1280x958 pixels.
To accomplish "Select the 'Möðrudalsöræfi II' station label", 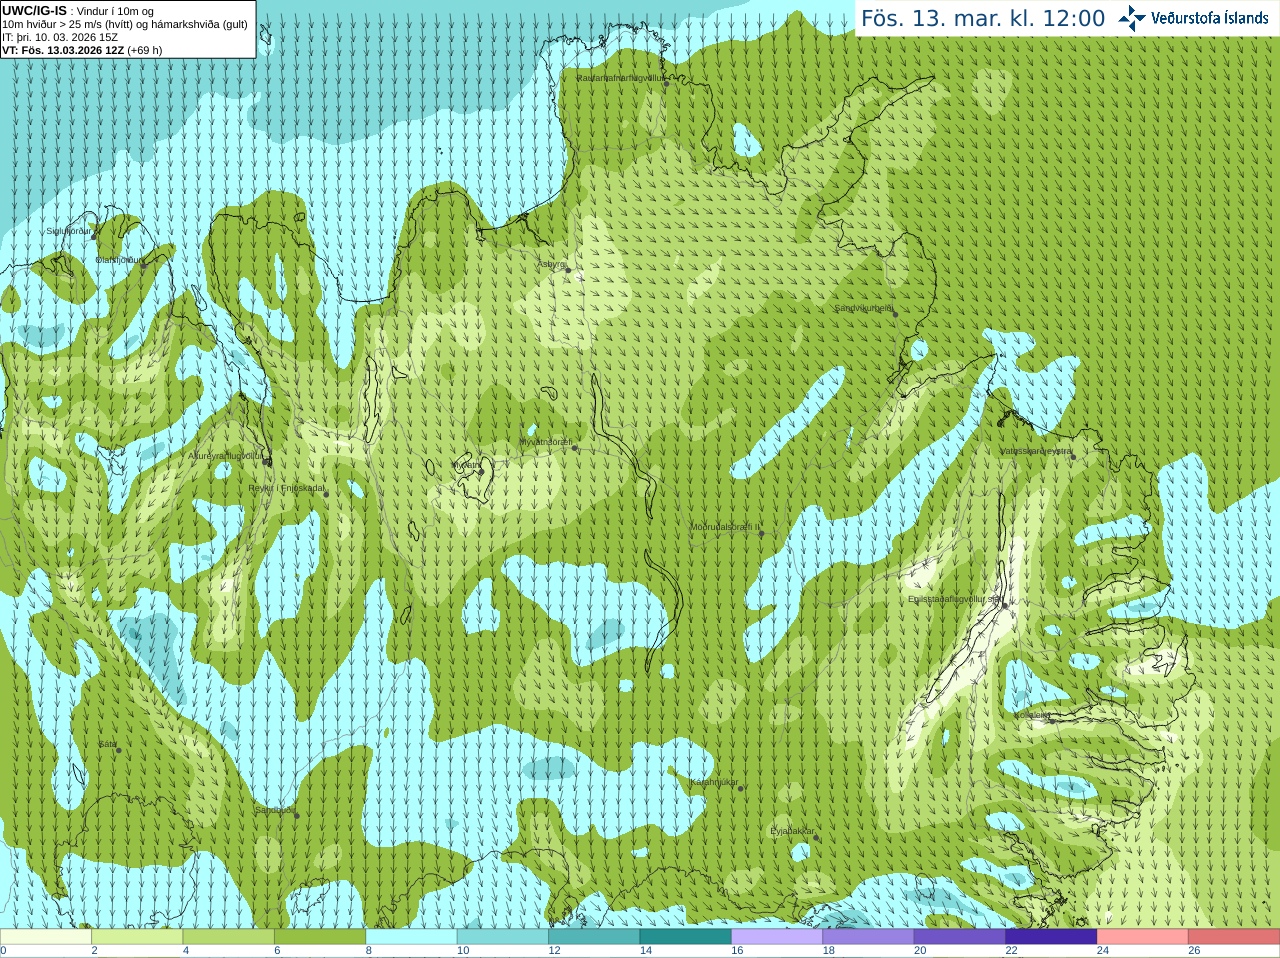I will click(725, 527).
